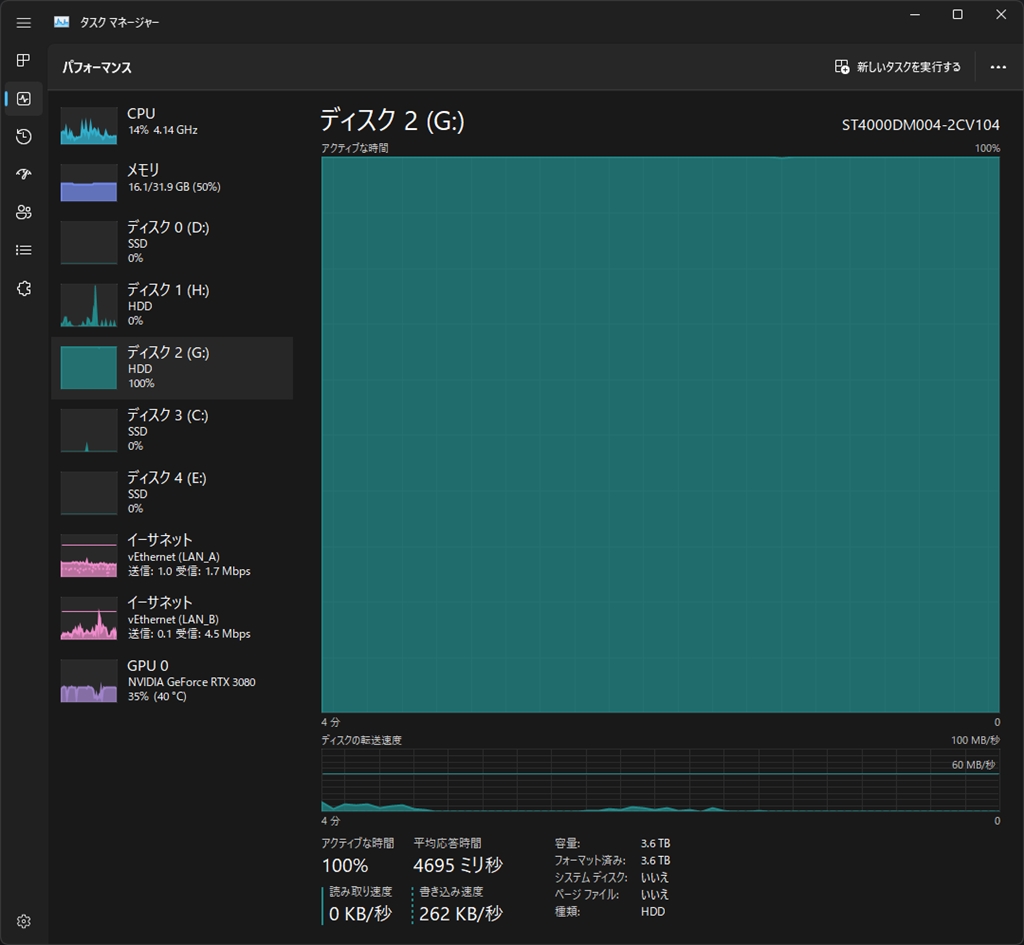Click the 容量 3.6 TB value
The image size is (1024, 945).
tap(655, 843)
